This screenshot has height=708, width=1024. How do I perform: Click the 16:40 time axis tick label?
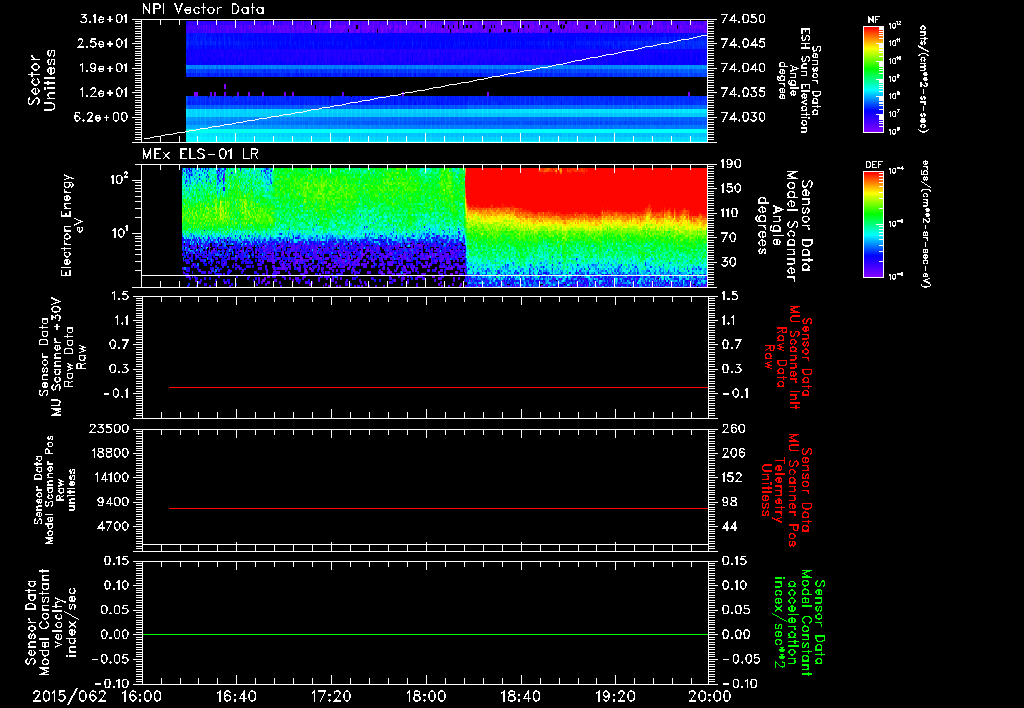(236, 696)
